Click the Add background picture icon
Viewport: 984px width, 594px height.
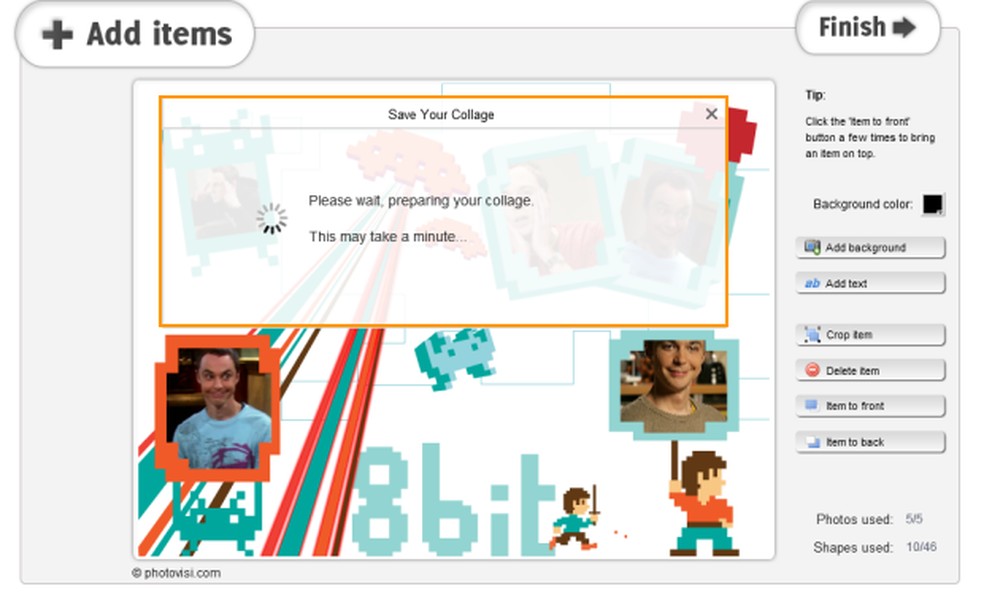click(x=813, y=247)
